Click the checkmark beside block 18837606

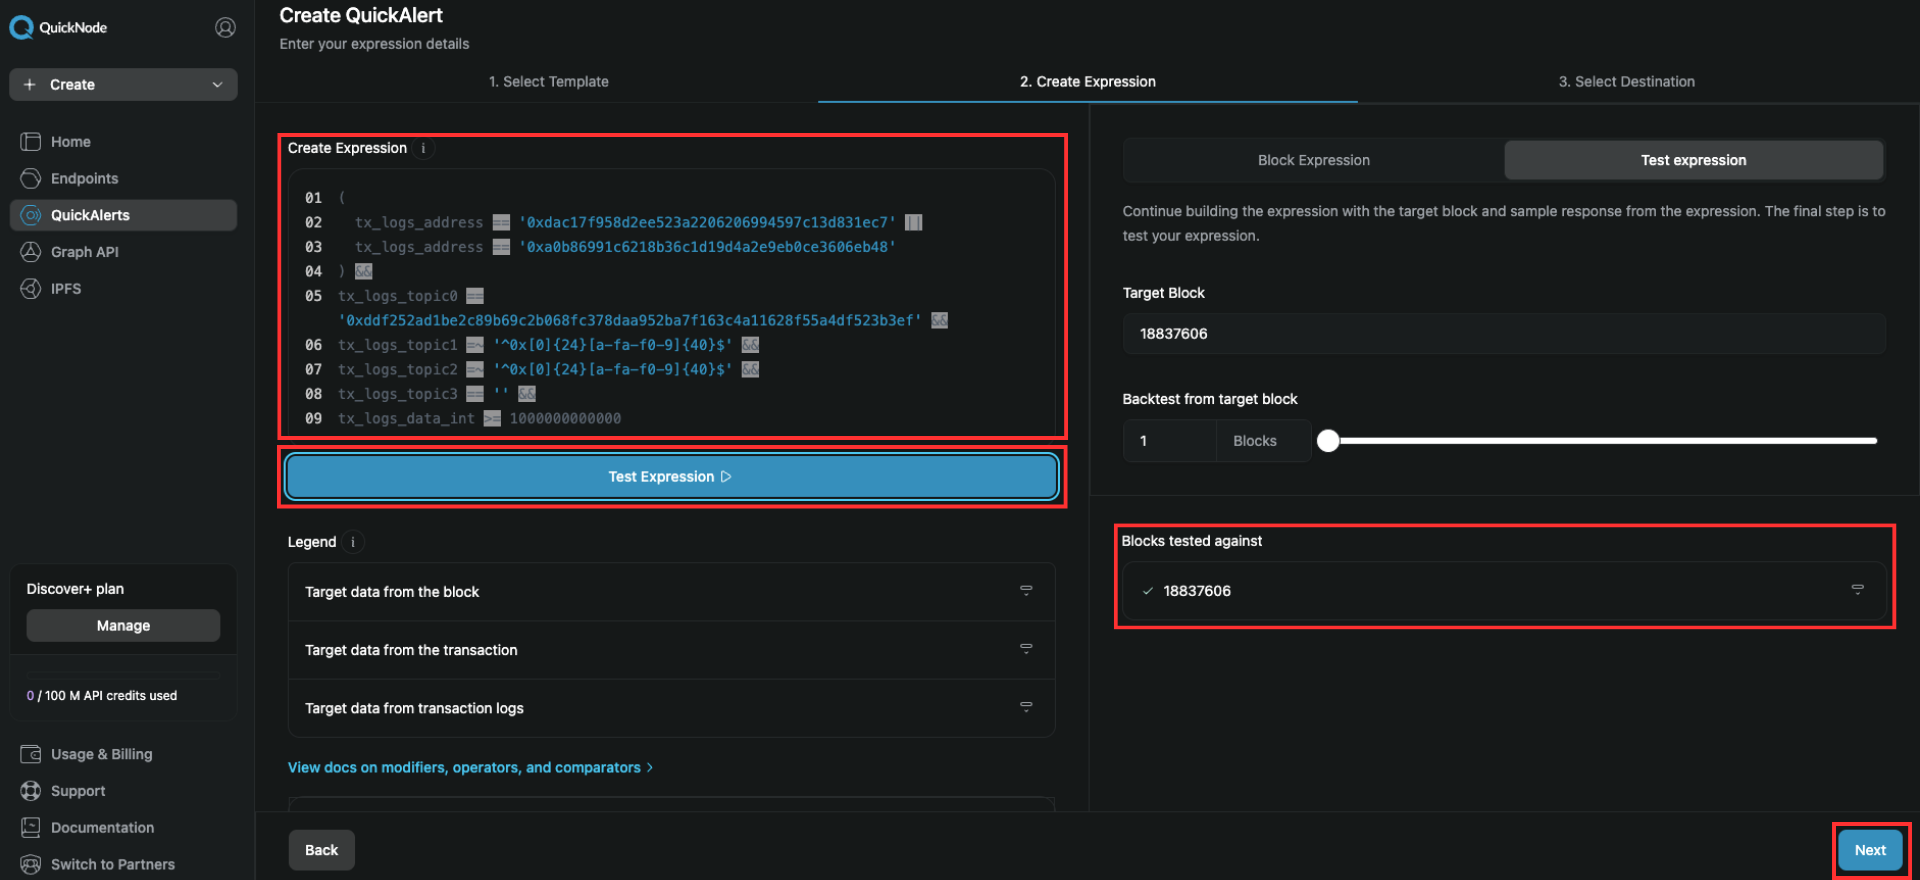point(1148,591)
